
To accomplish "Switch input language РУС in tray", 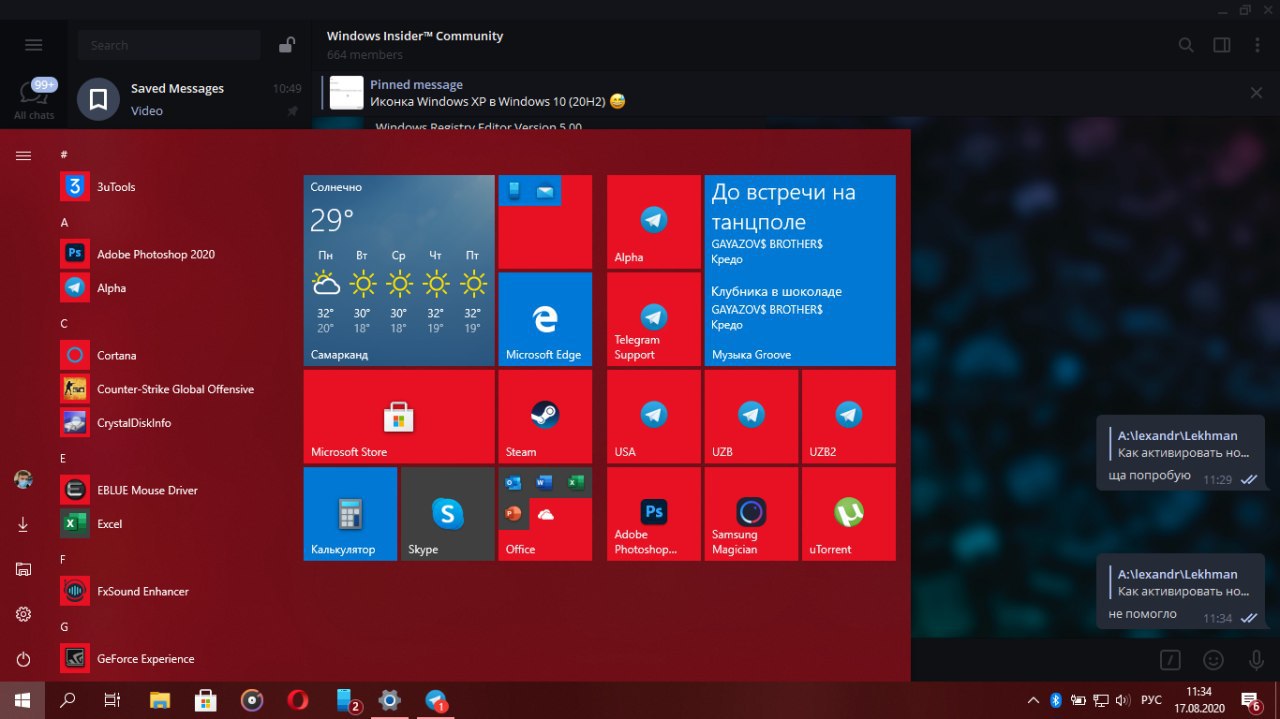I will 1151,700.
